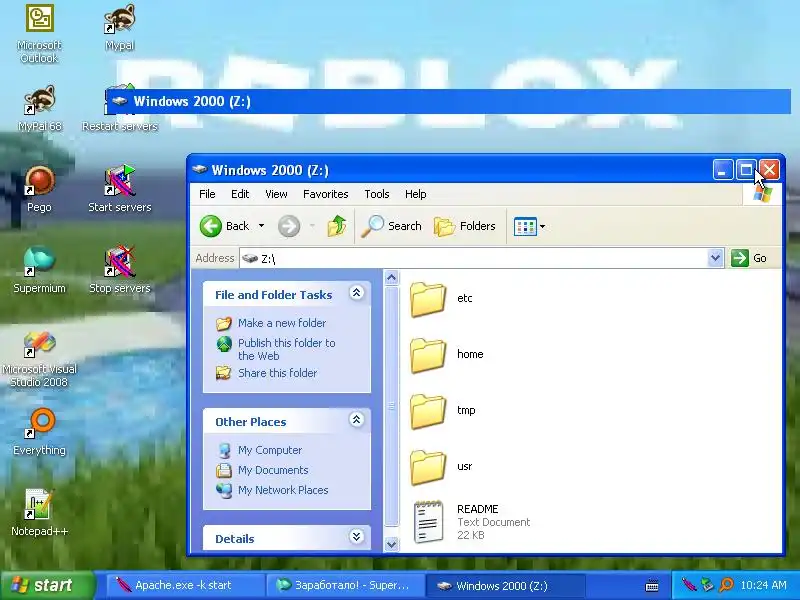Open the Favorites menu
800x600 pixels.
point(326,194)
